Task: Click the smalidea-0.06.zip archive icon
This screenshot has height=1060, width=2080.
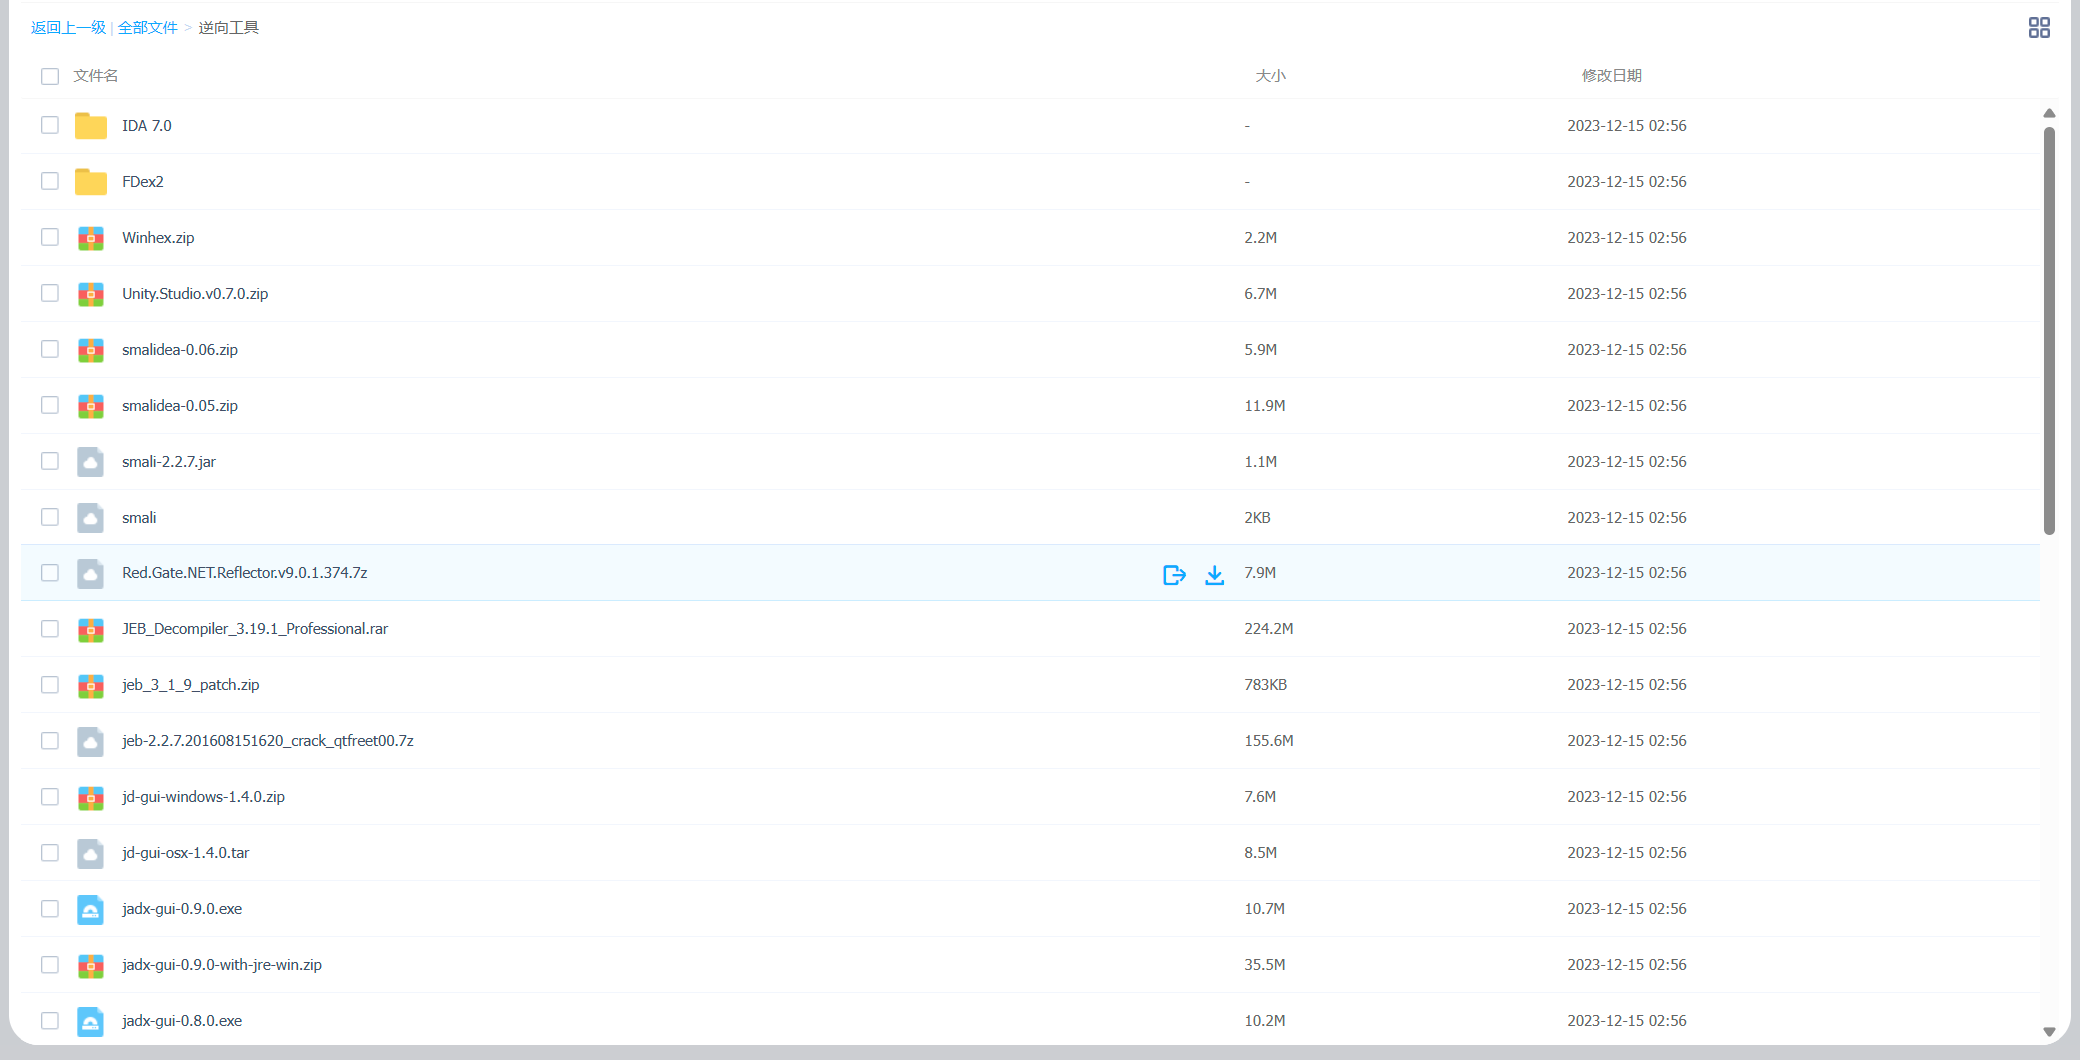Action: click(x=91, y=350)
